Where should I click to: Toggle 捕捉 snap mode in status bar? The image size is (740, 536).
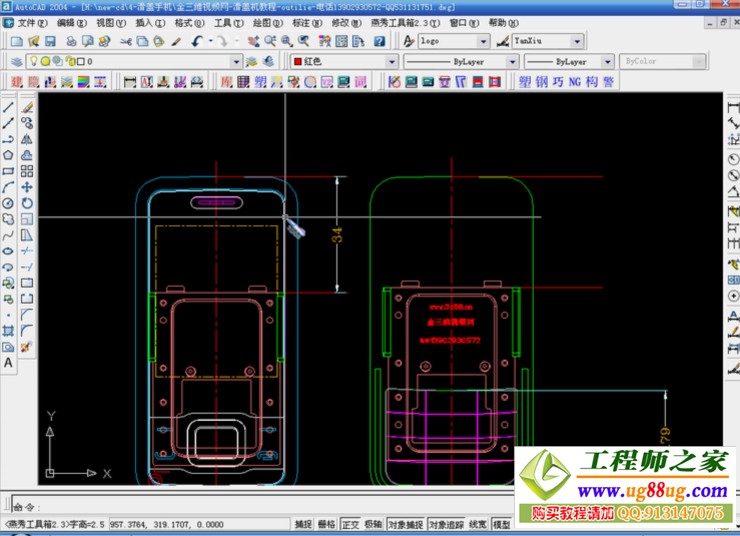304,524
